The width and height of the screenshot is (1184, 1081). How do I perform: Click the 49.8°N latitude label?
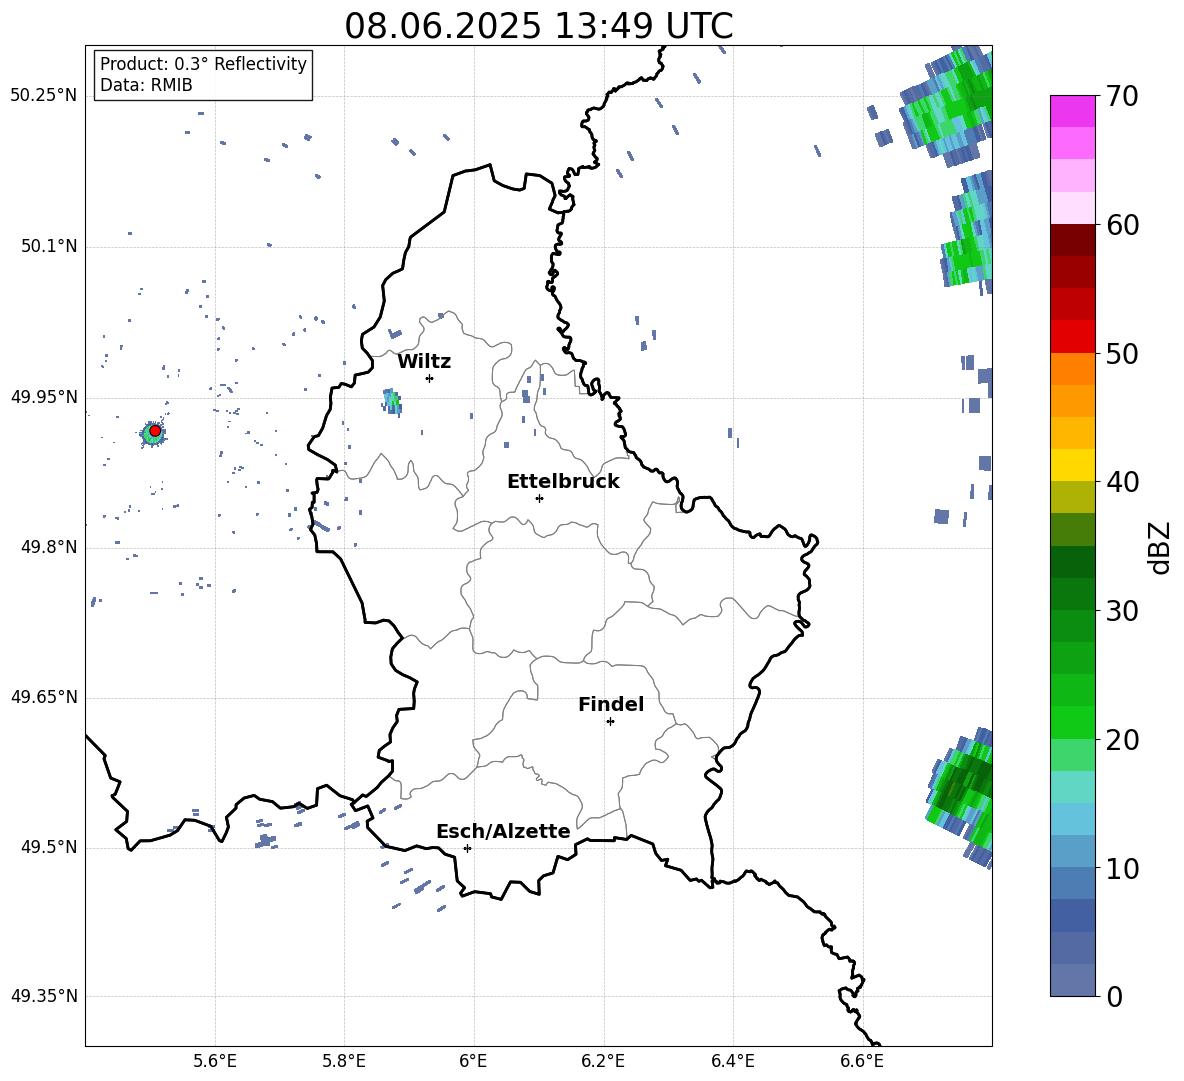pyautogui.click(x=49, y=547)
